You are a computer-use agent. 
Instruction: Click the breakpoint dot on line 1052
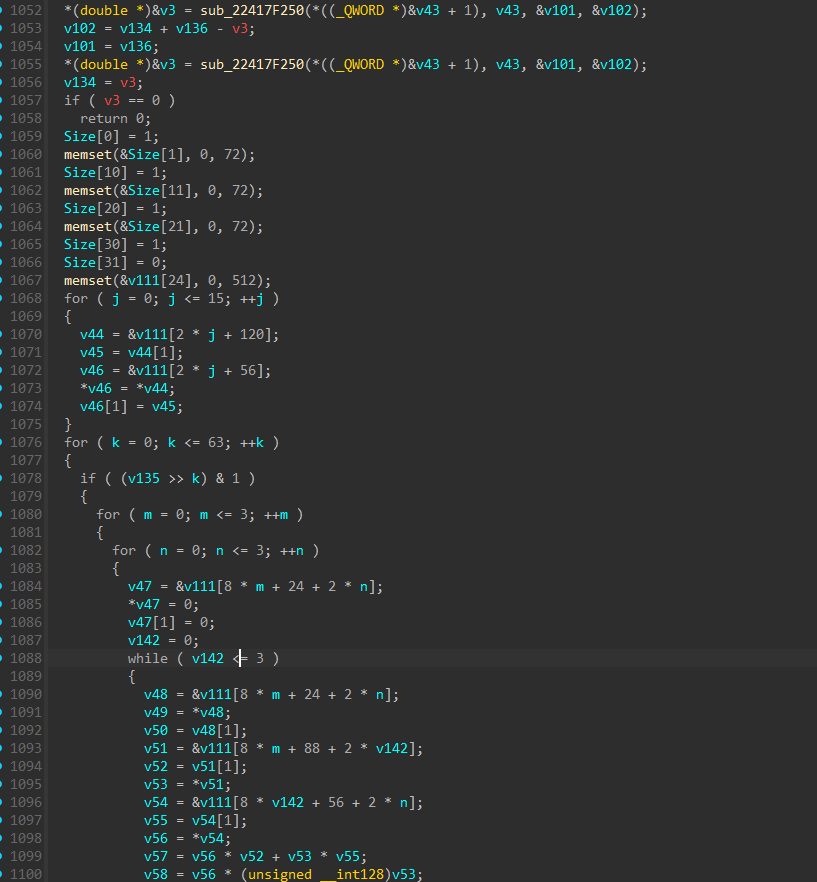tap(3, 10)
